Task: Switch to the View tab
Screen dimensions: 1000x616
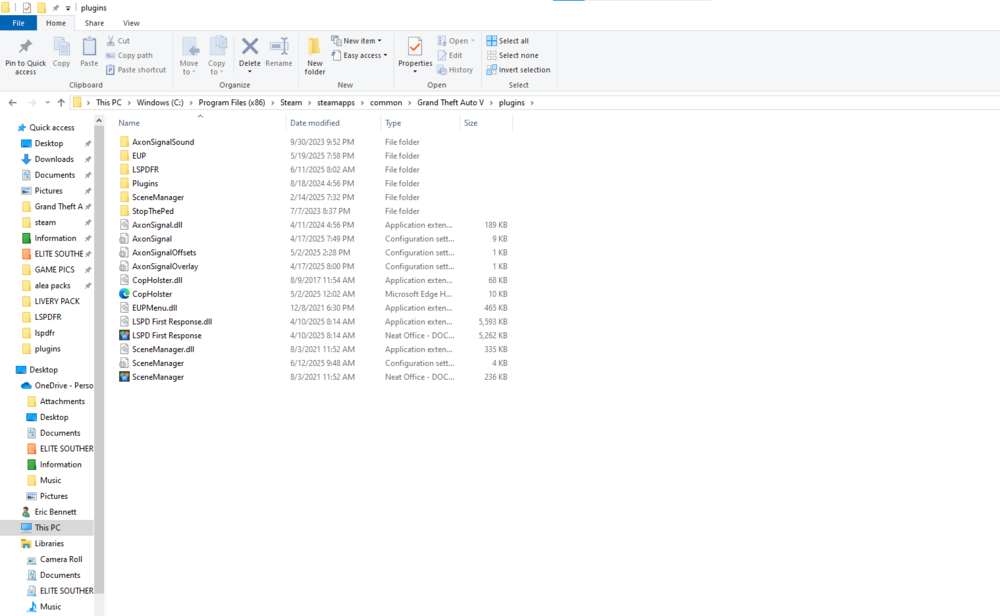Action: click(131, 23)
